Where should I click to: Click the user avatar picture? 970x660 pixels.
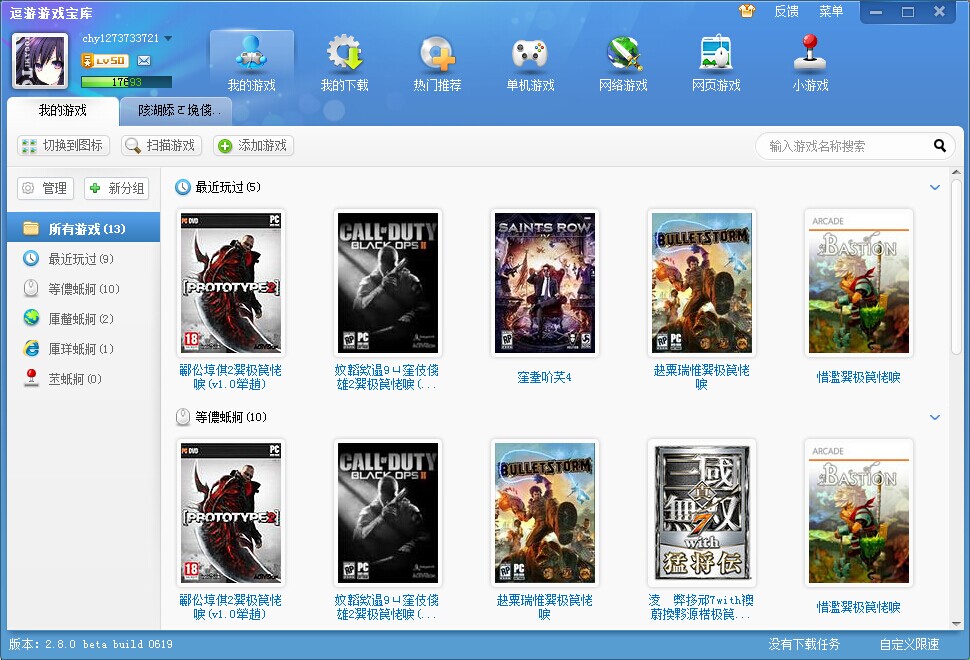40,61
